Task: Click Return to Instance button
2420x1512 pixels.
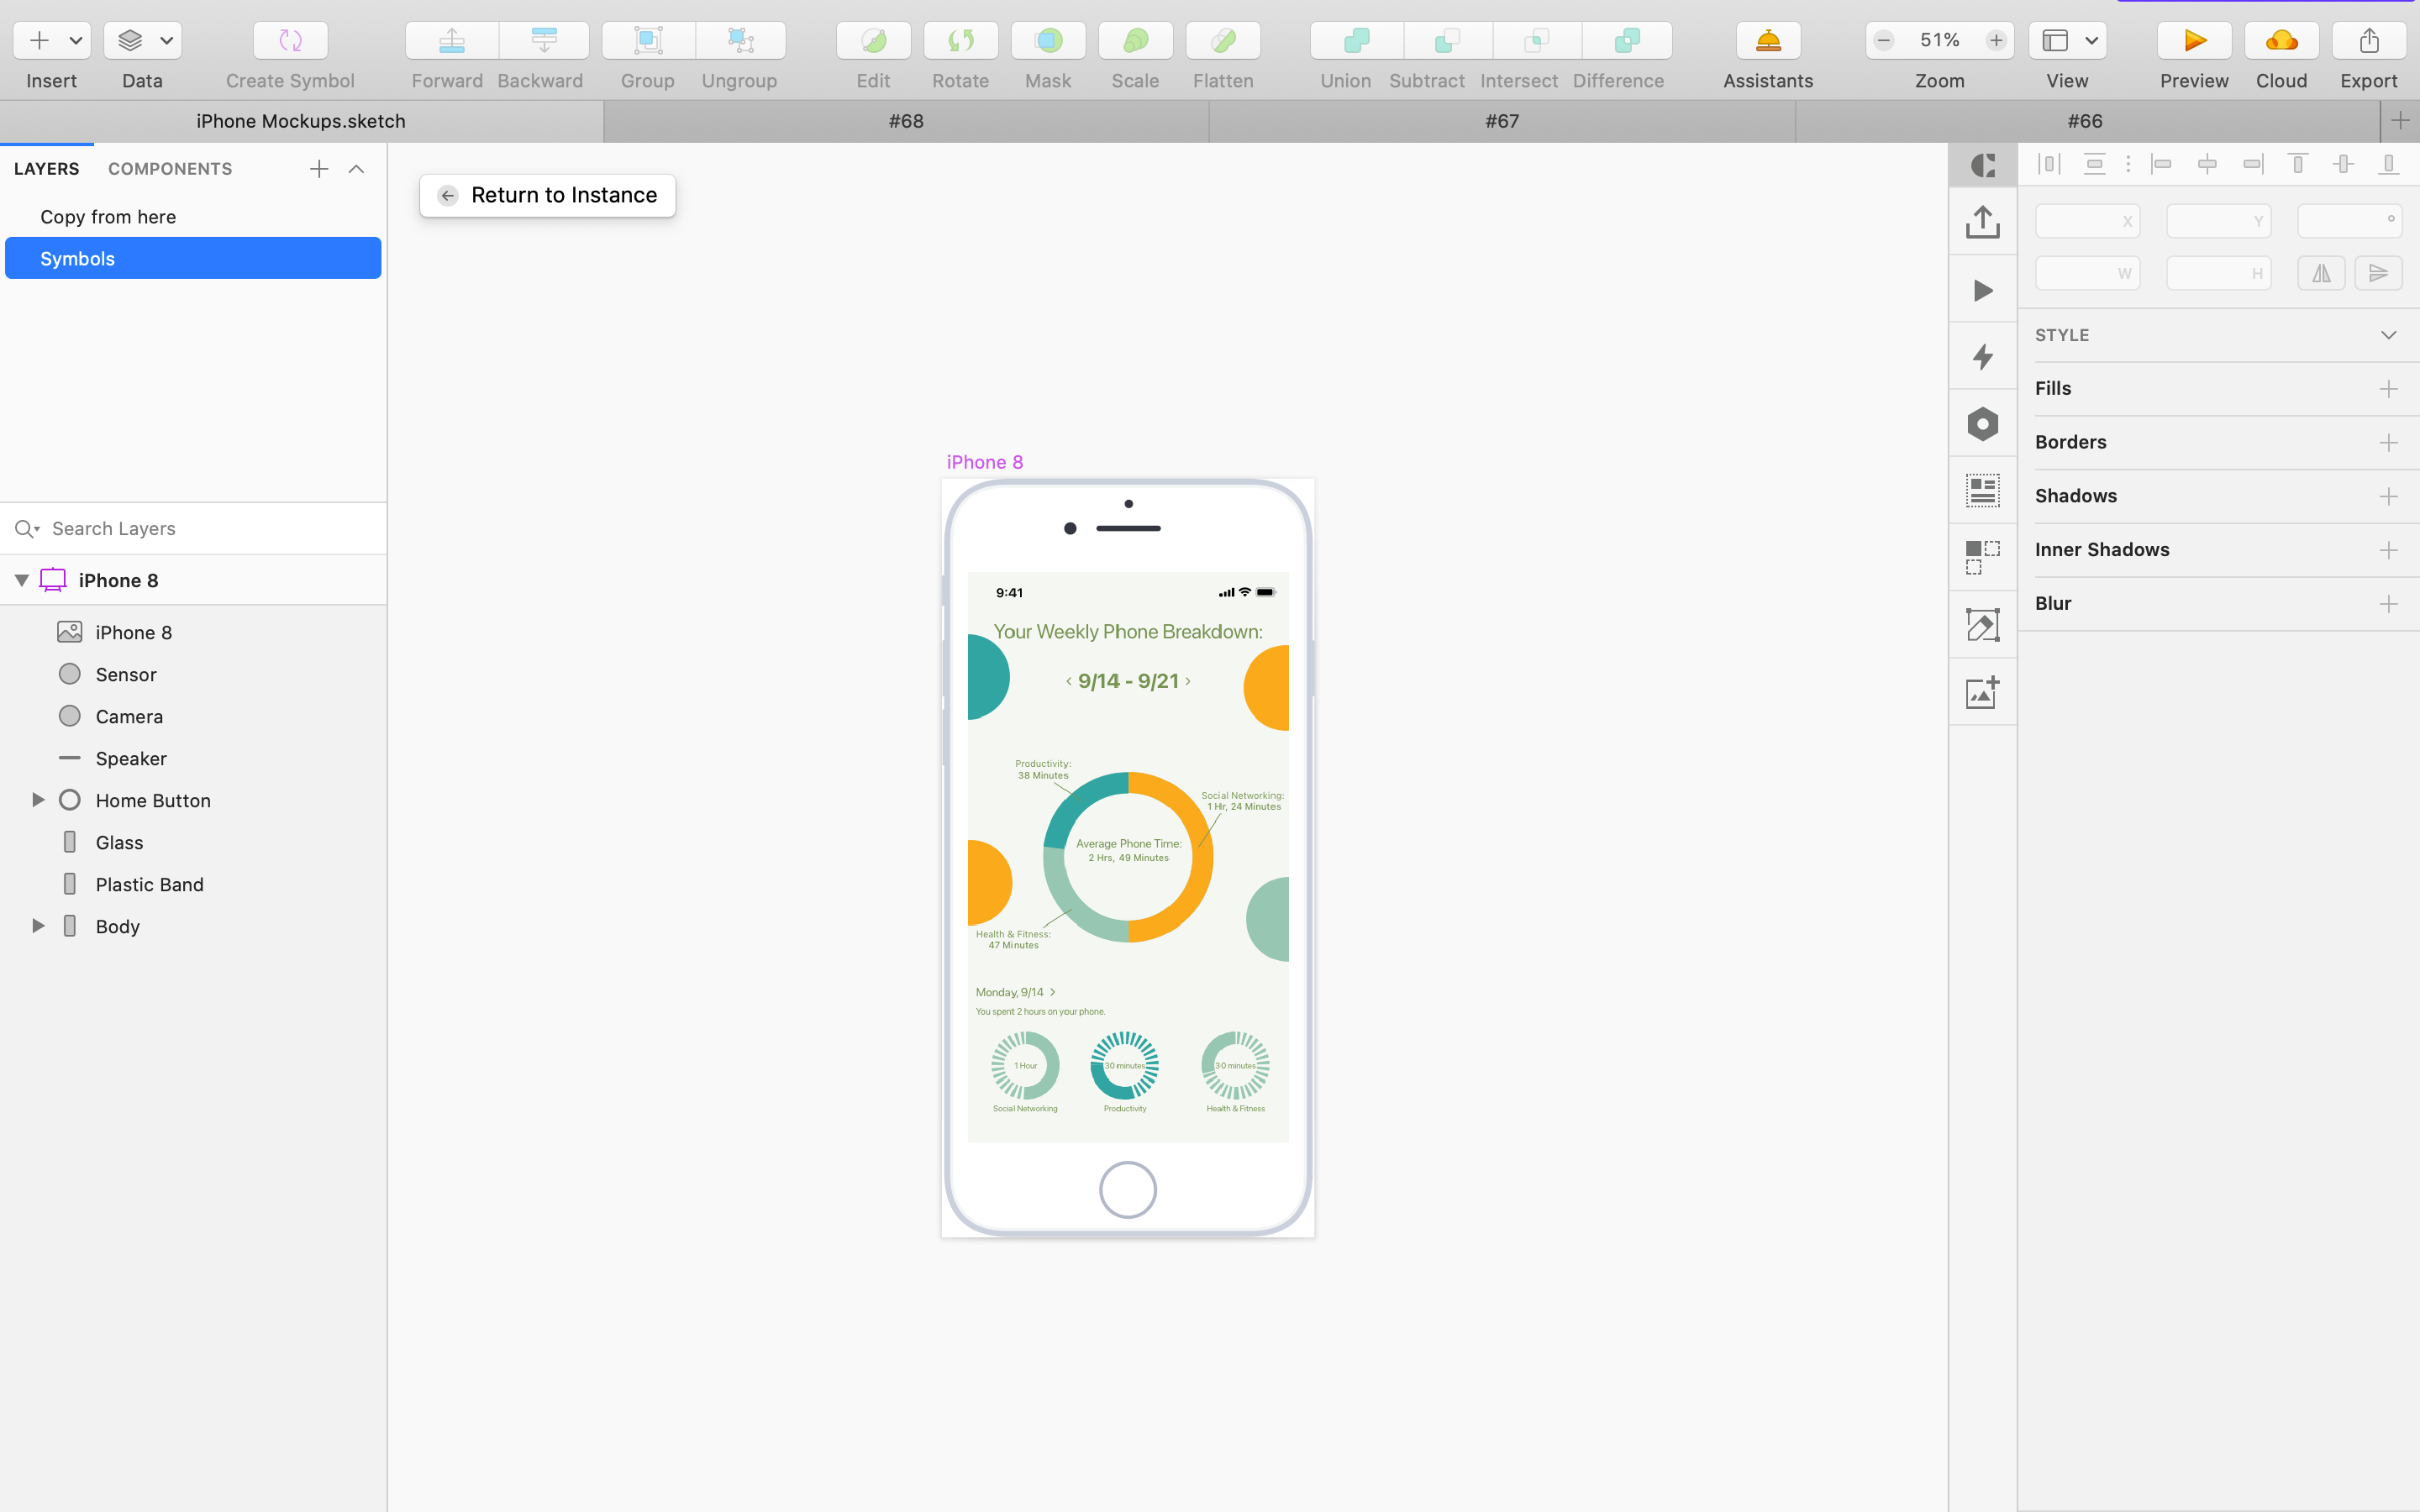Action: coord(548,195)
